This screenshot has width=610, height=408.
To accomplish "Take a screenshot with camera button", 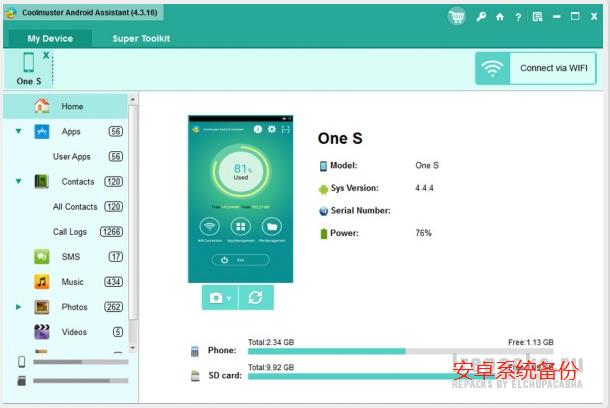I will [216, 298].
